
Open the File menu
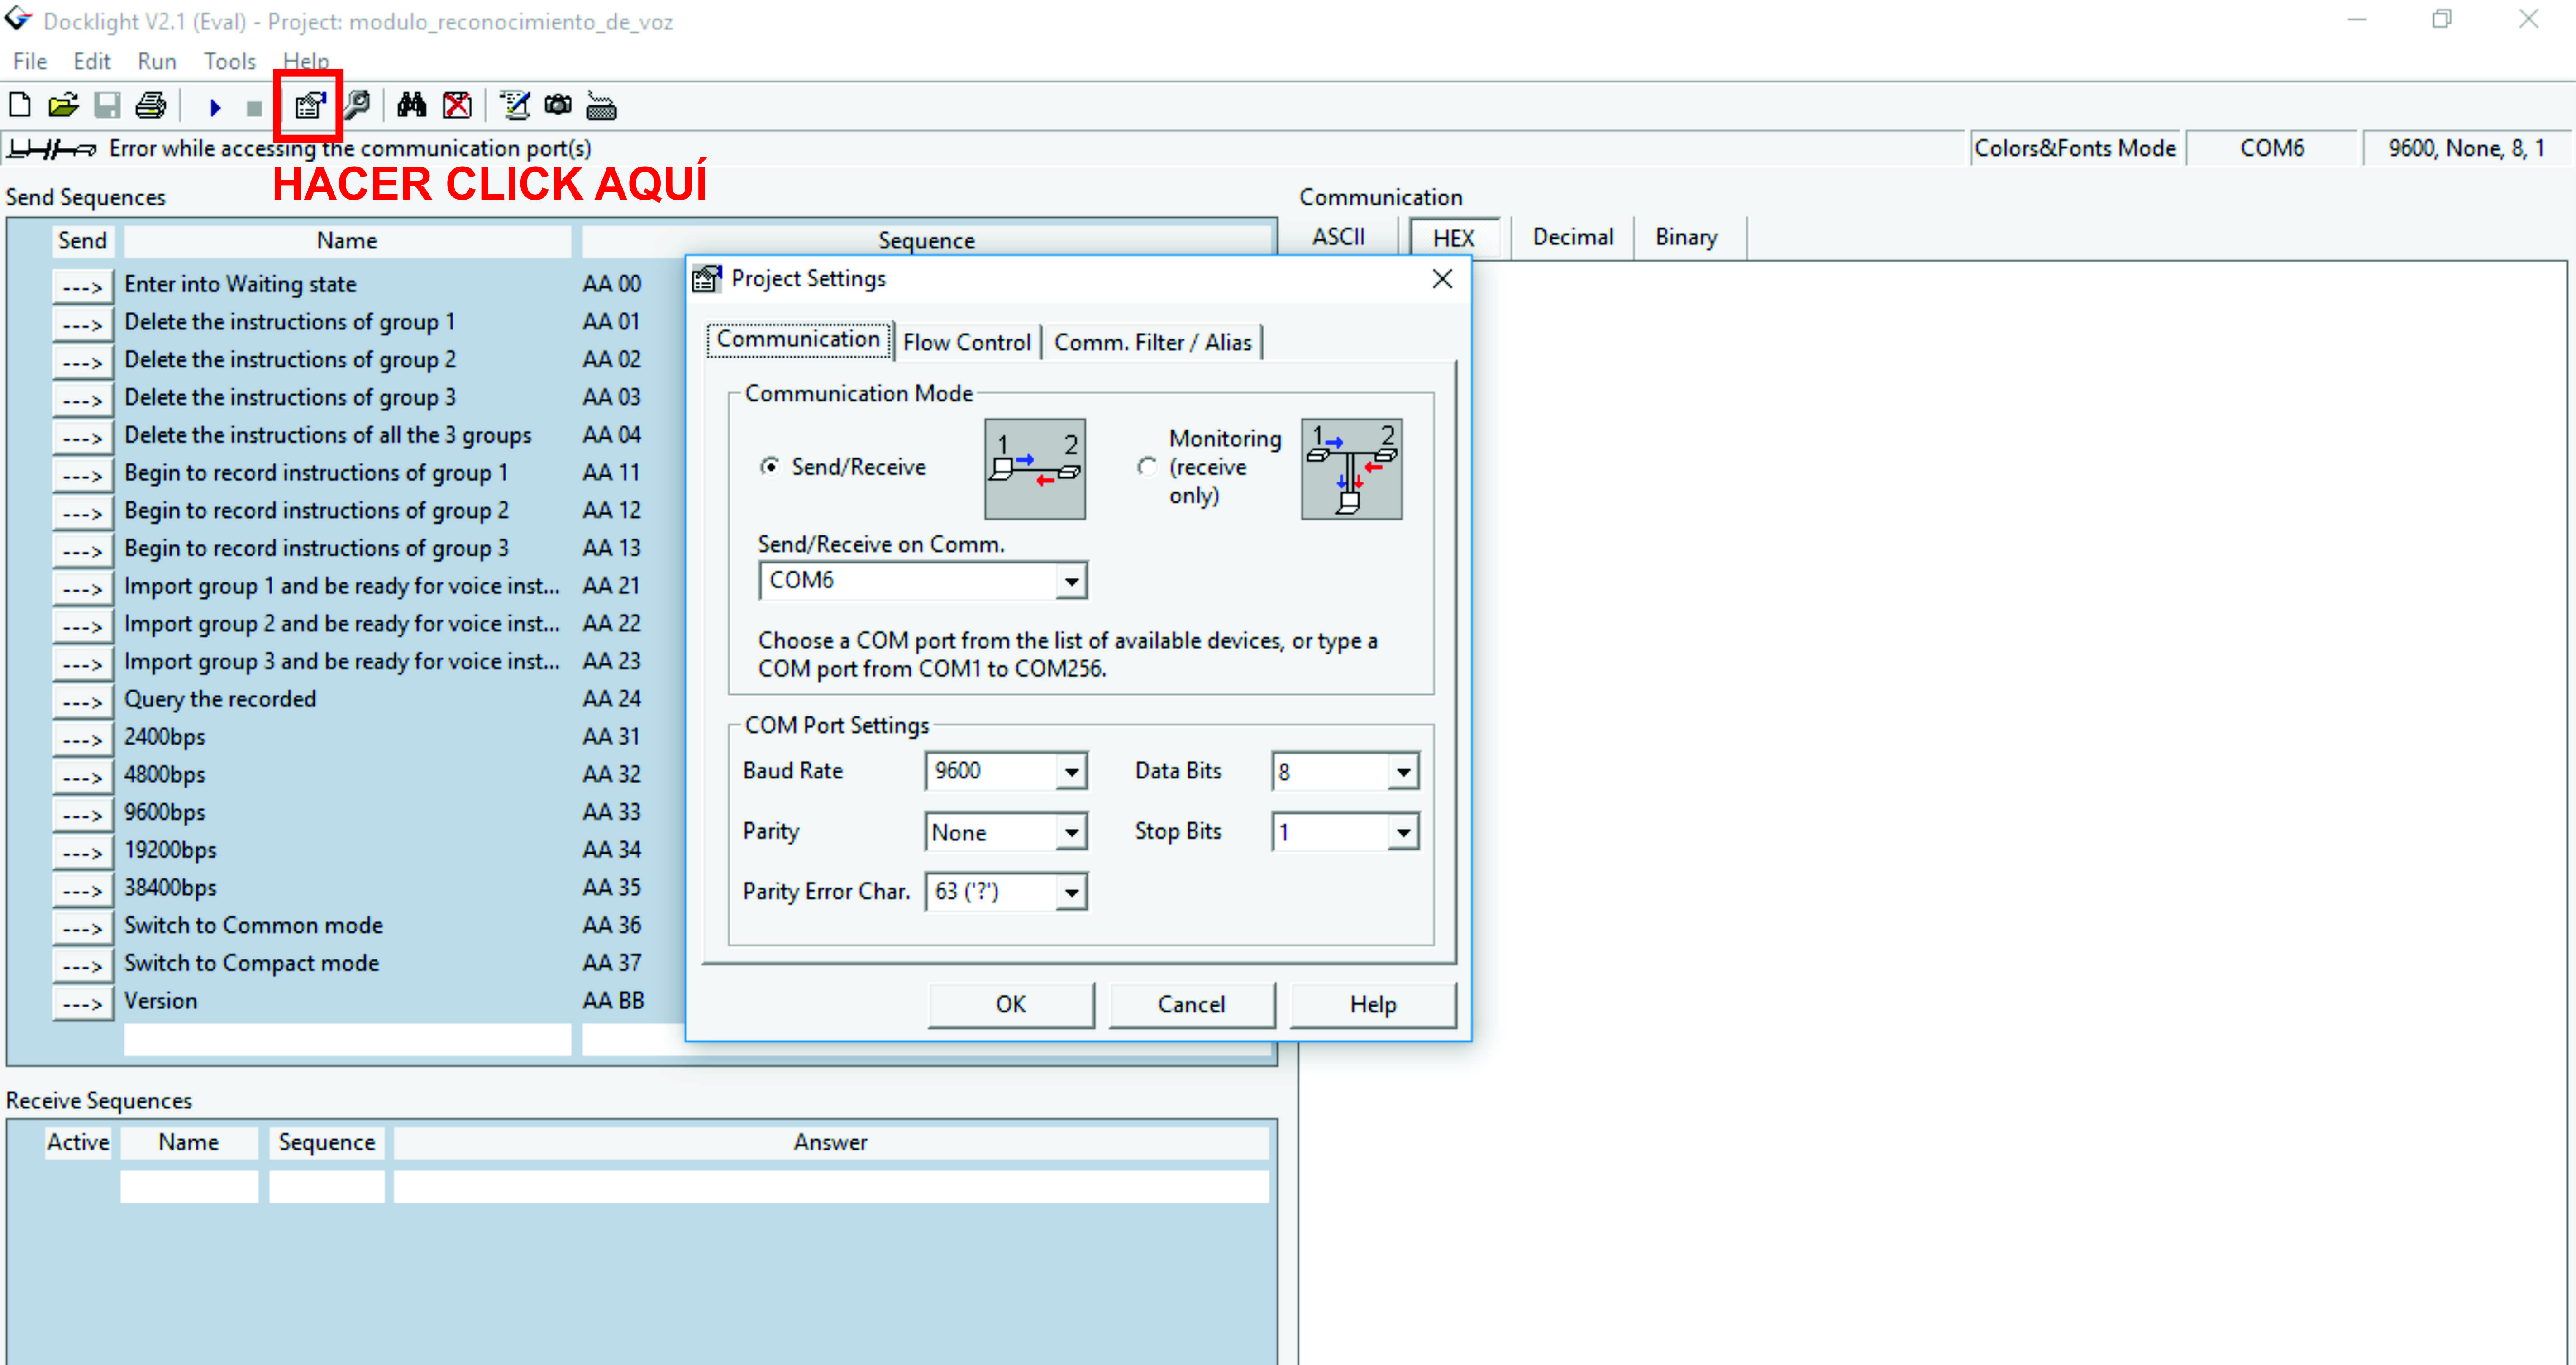[30, 61]
